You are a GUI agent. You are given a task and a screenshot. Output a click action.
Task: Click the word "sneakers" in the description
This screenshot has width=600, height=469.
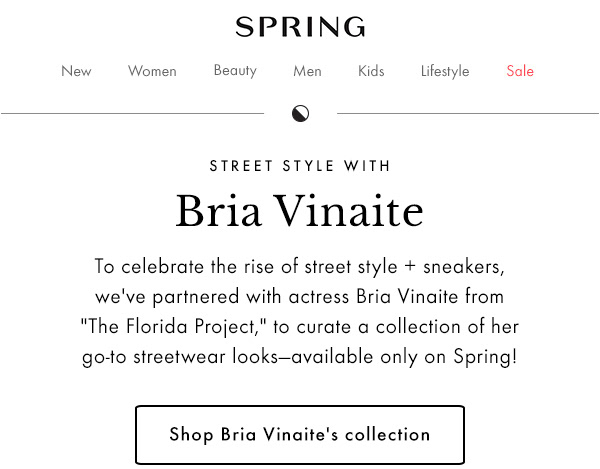pyautogui.click(x=465, y=267)
